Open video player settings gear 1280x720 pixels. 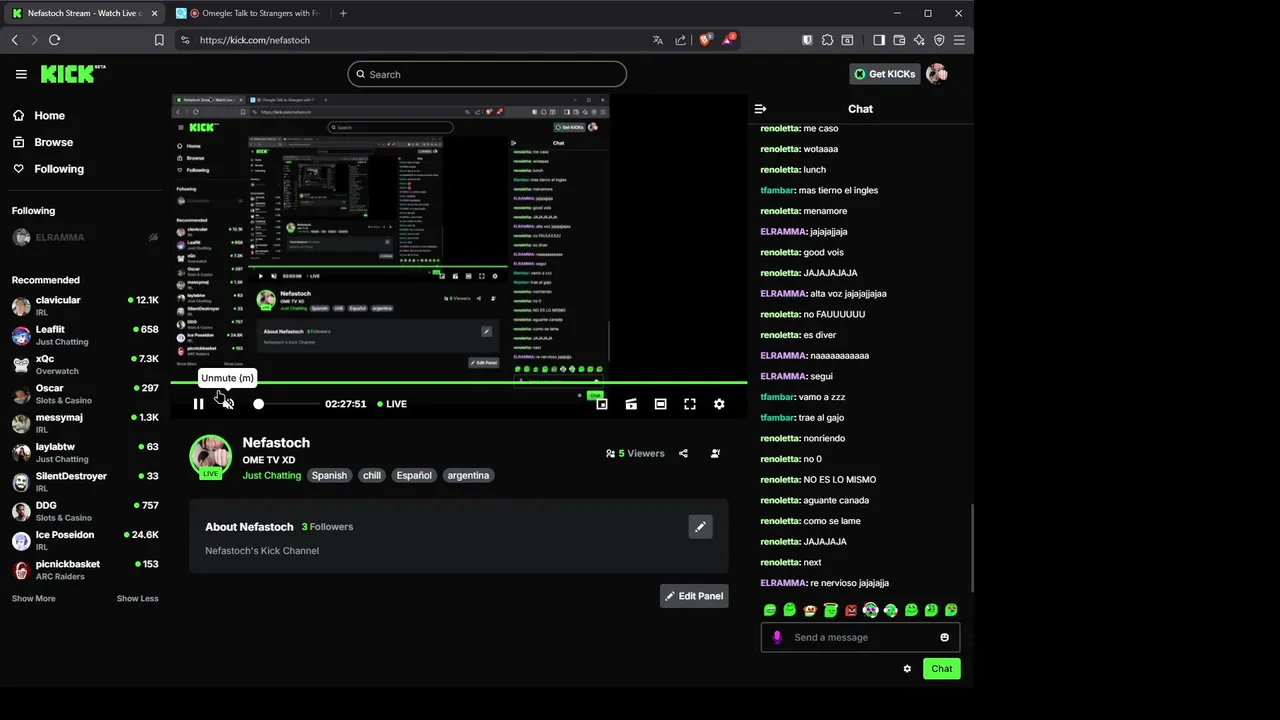719,404
